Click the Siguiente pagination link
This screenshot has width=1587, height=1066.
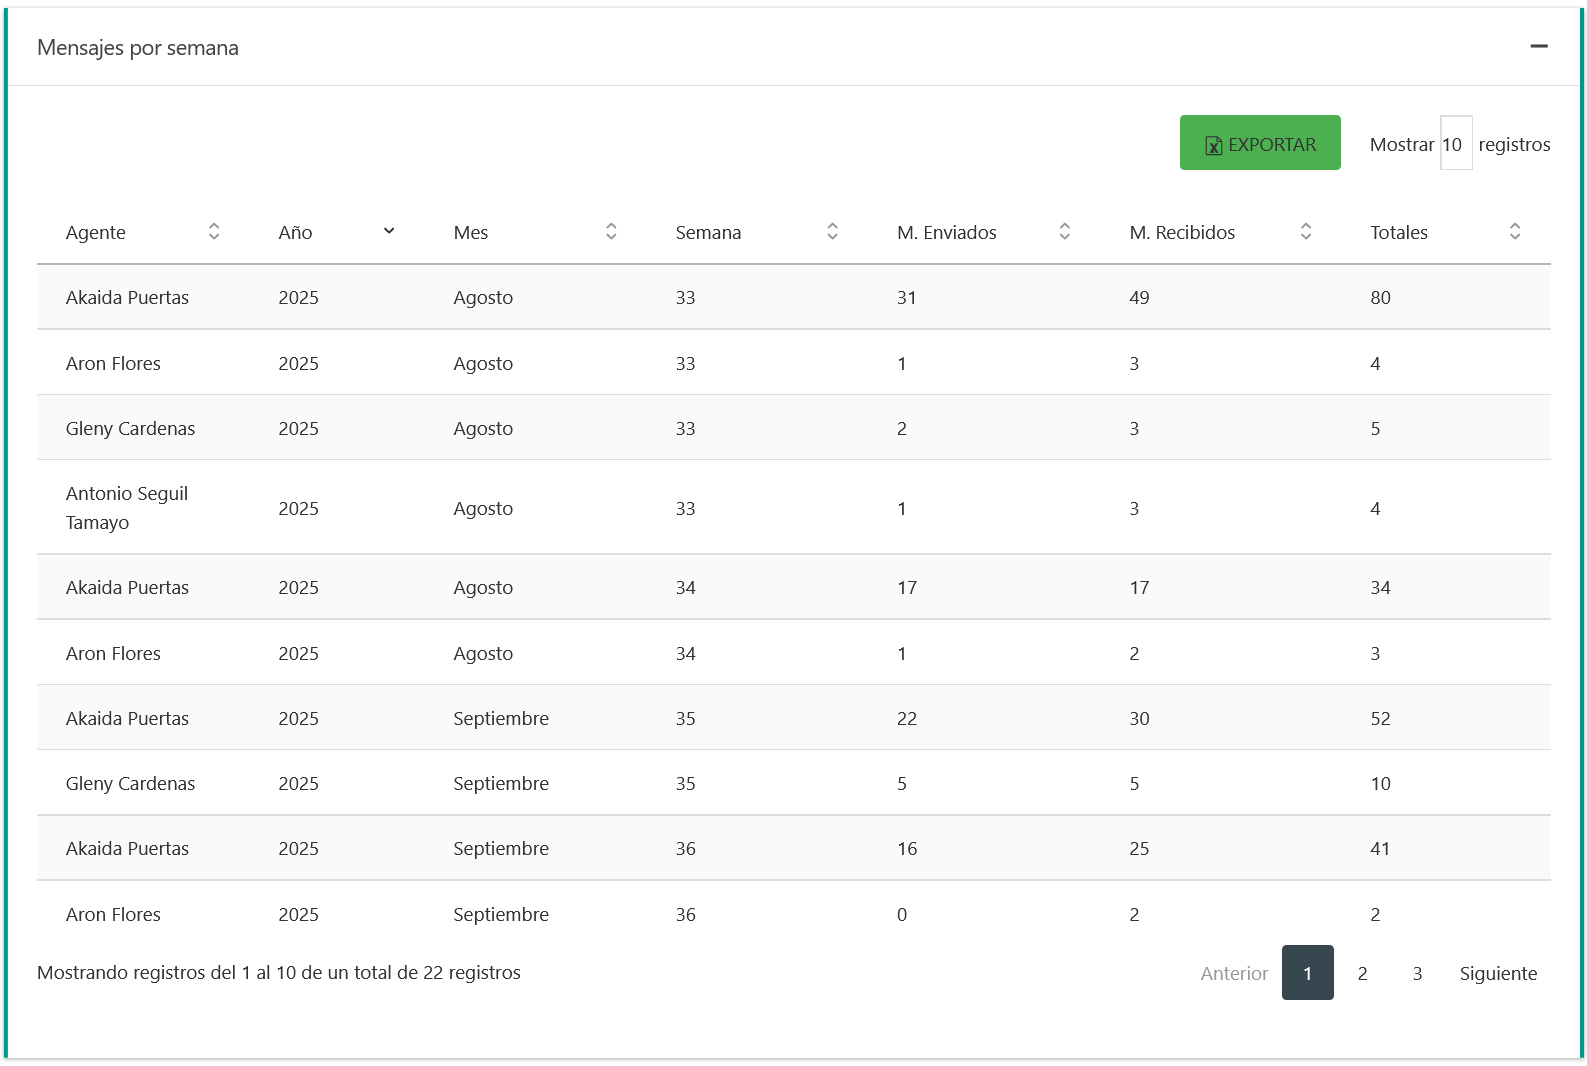point(1497,973)
